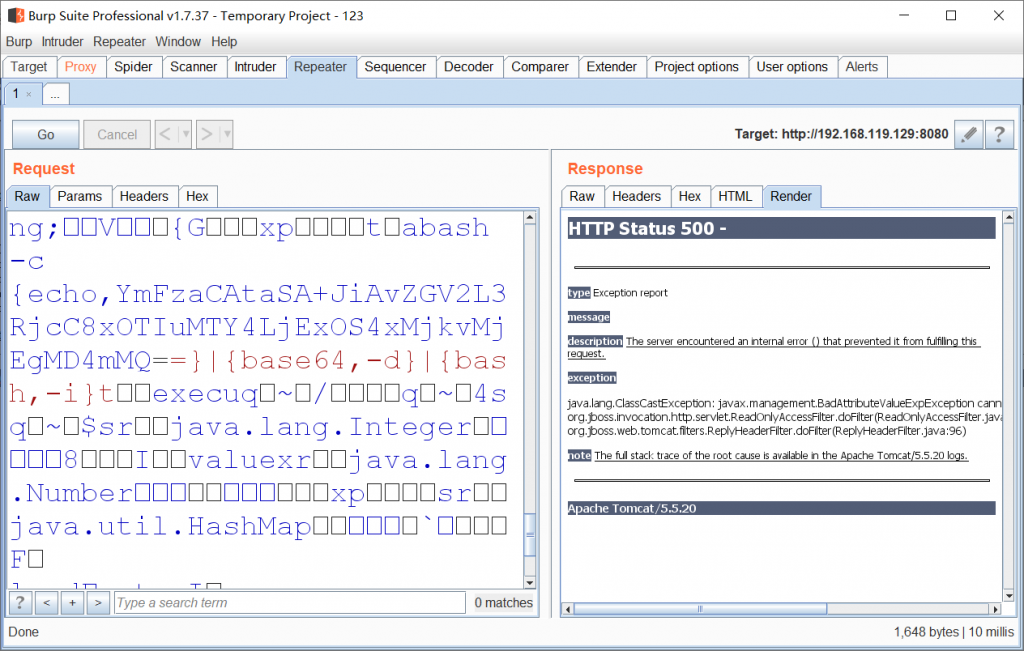Click response horizontal scrollbar right arrow
The width and height of the screenshot is (1024, 651).
(995, 609)
